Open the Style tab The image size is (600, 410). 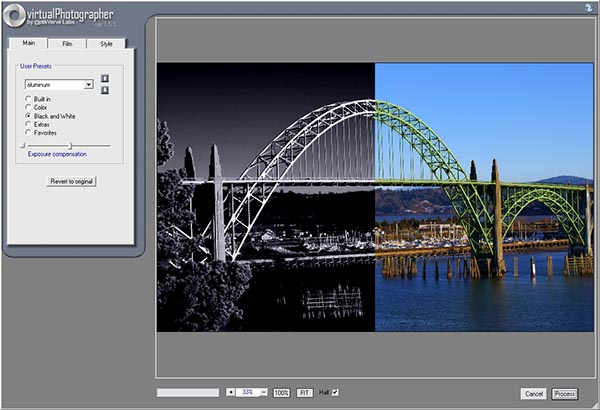pyautogui.click(x=106, y=44)
